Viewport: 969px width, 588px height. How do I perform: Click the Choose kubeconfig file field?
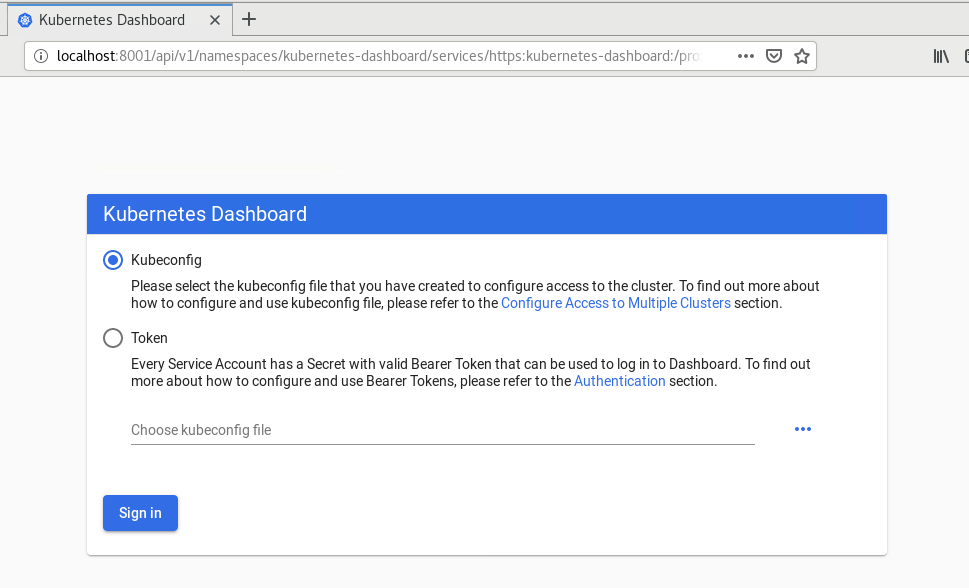(442, 430)
